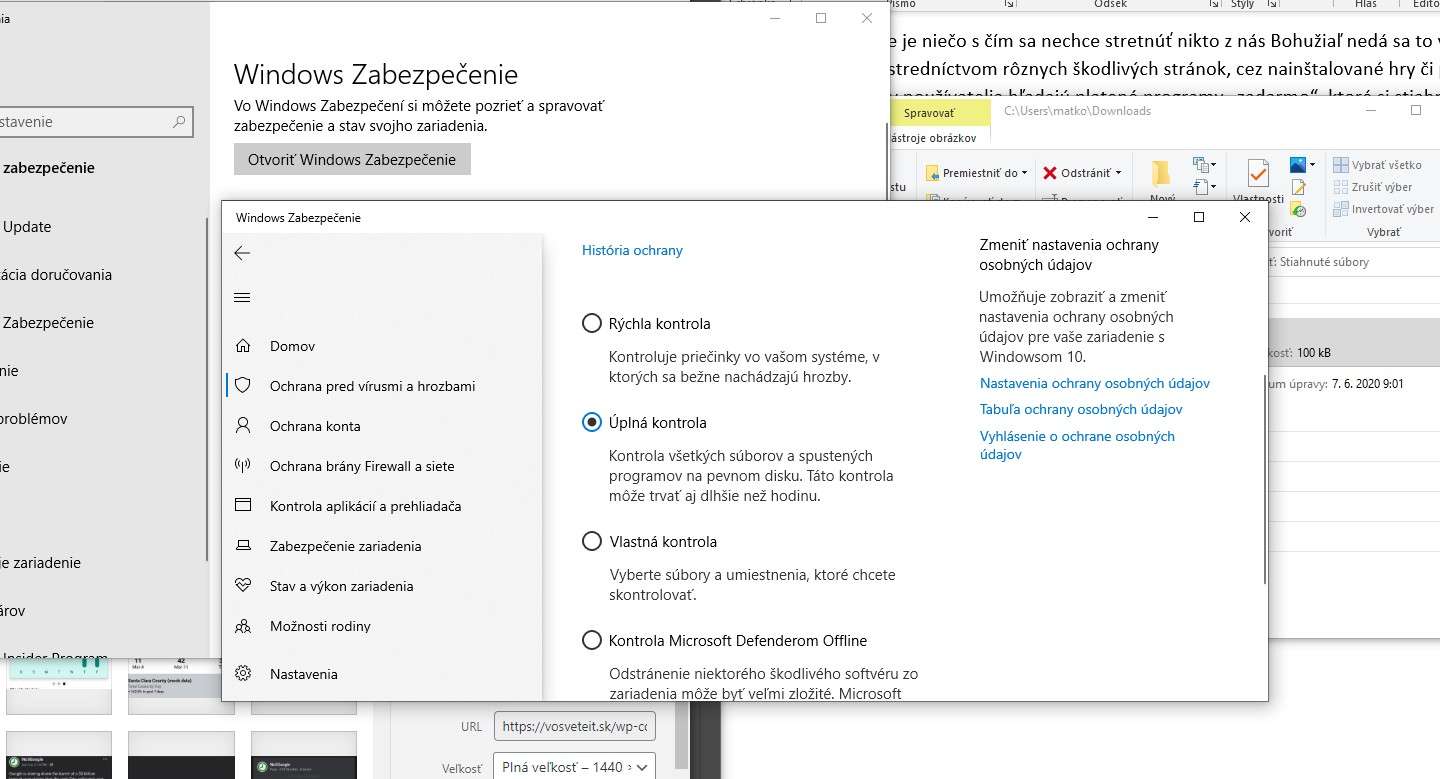Click the Vlastnosti checkmark icon in Explorer
Viewport: 1440px width, 779px height.
(x=1257, y=174)
